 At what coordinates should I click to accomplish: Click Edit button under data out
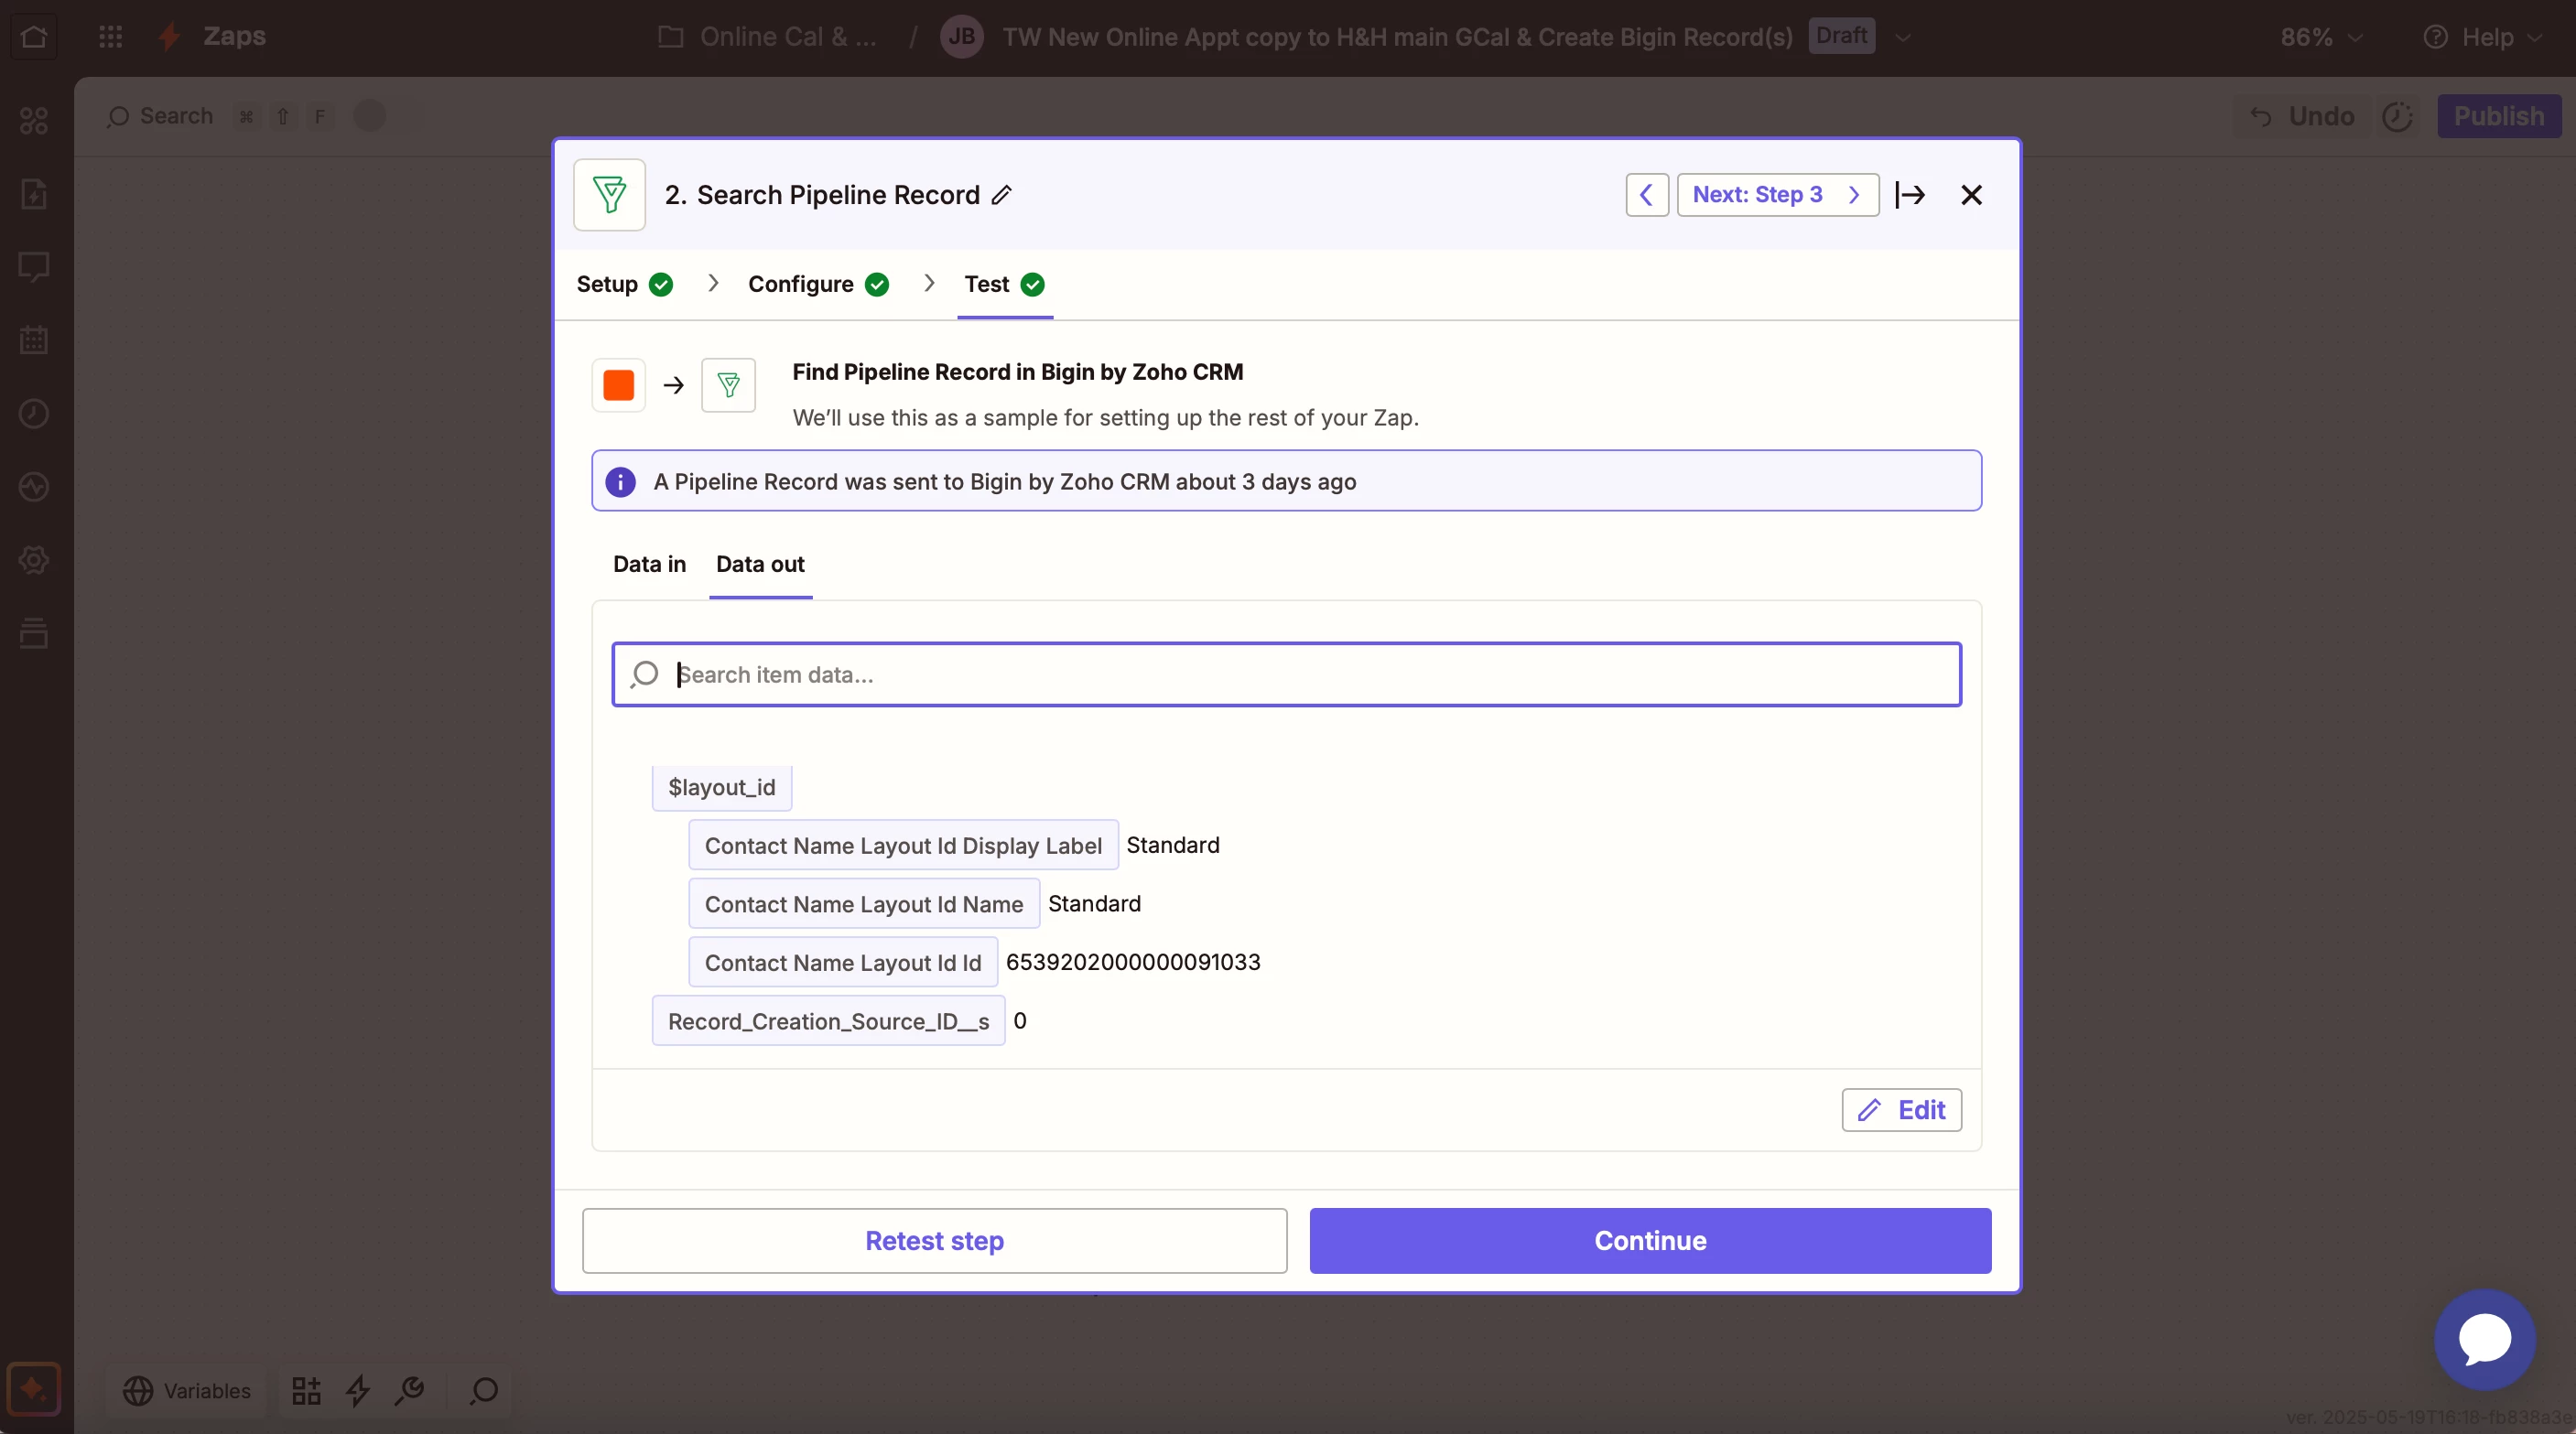[1901, 1109]
